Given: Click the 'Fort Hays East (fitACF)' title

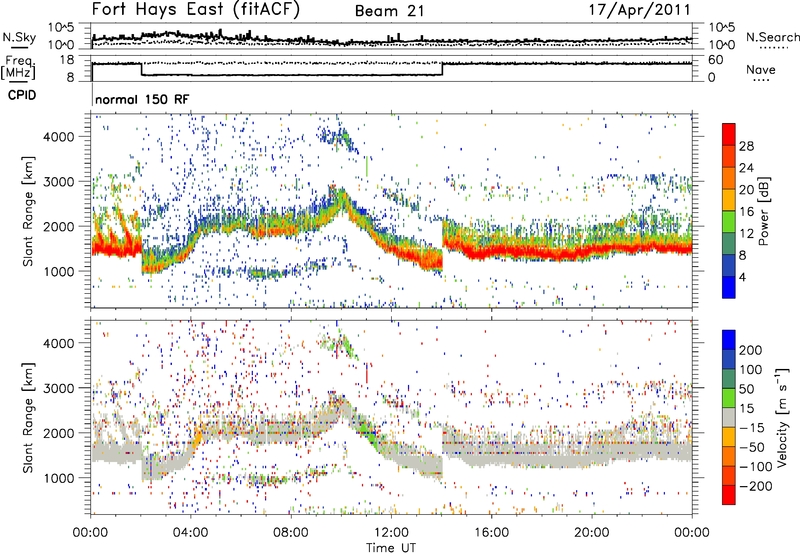Looking at the screenshot, I should pos(196,10).
